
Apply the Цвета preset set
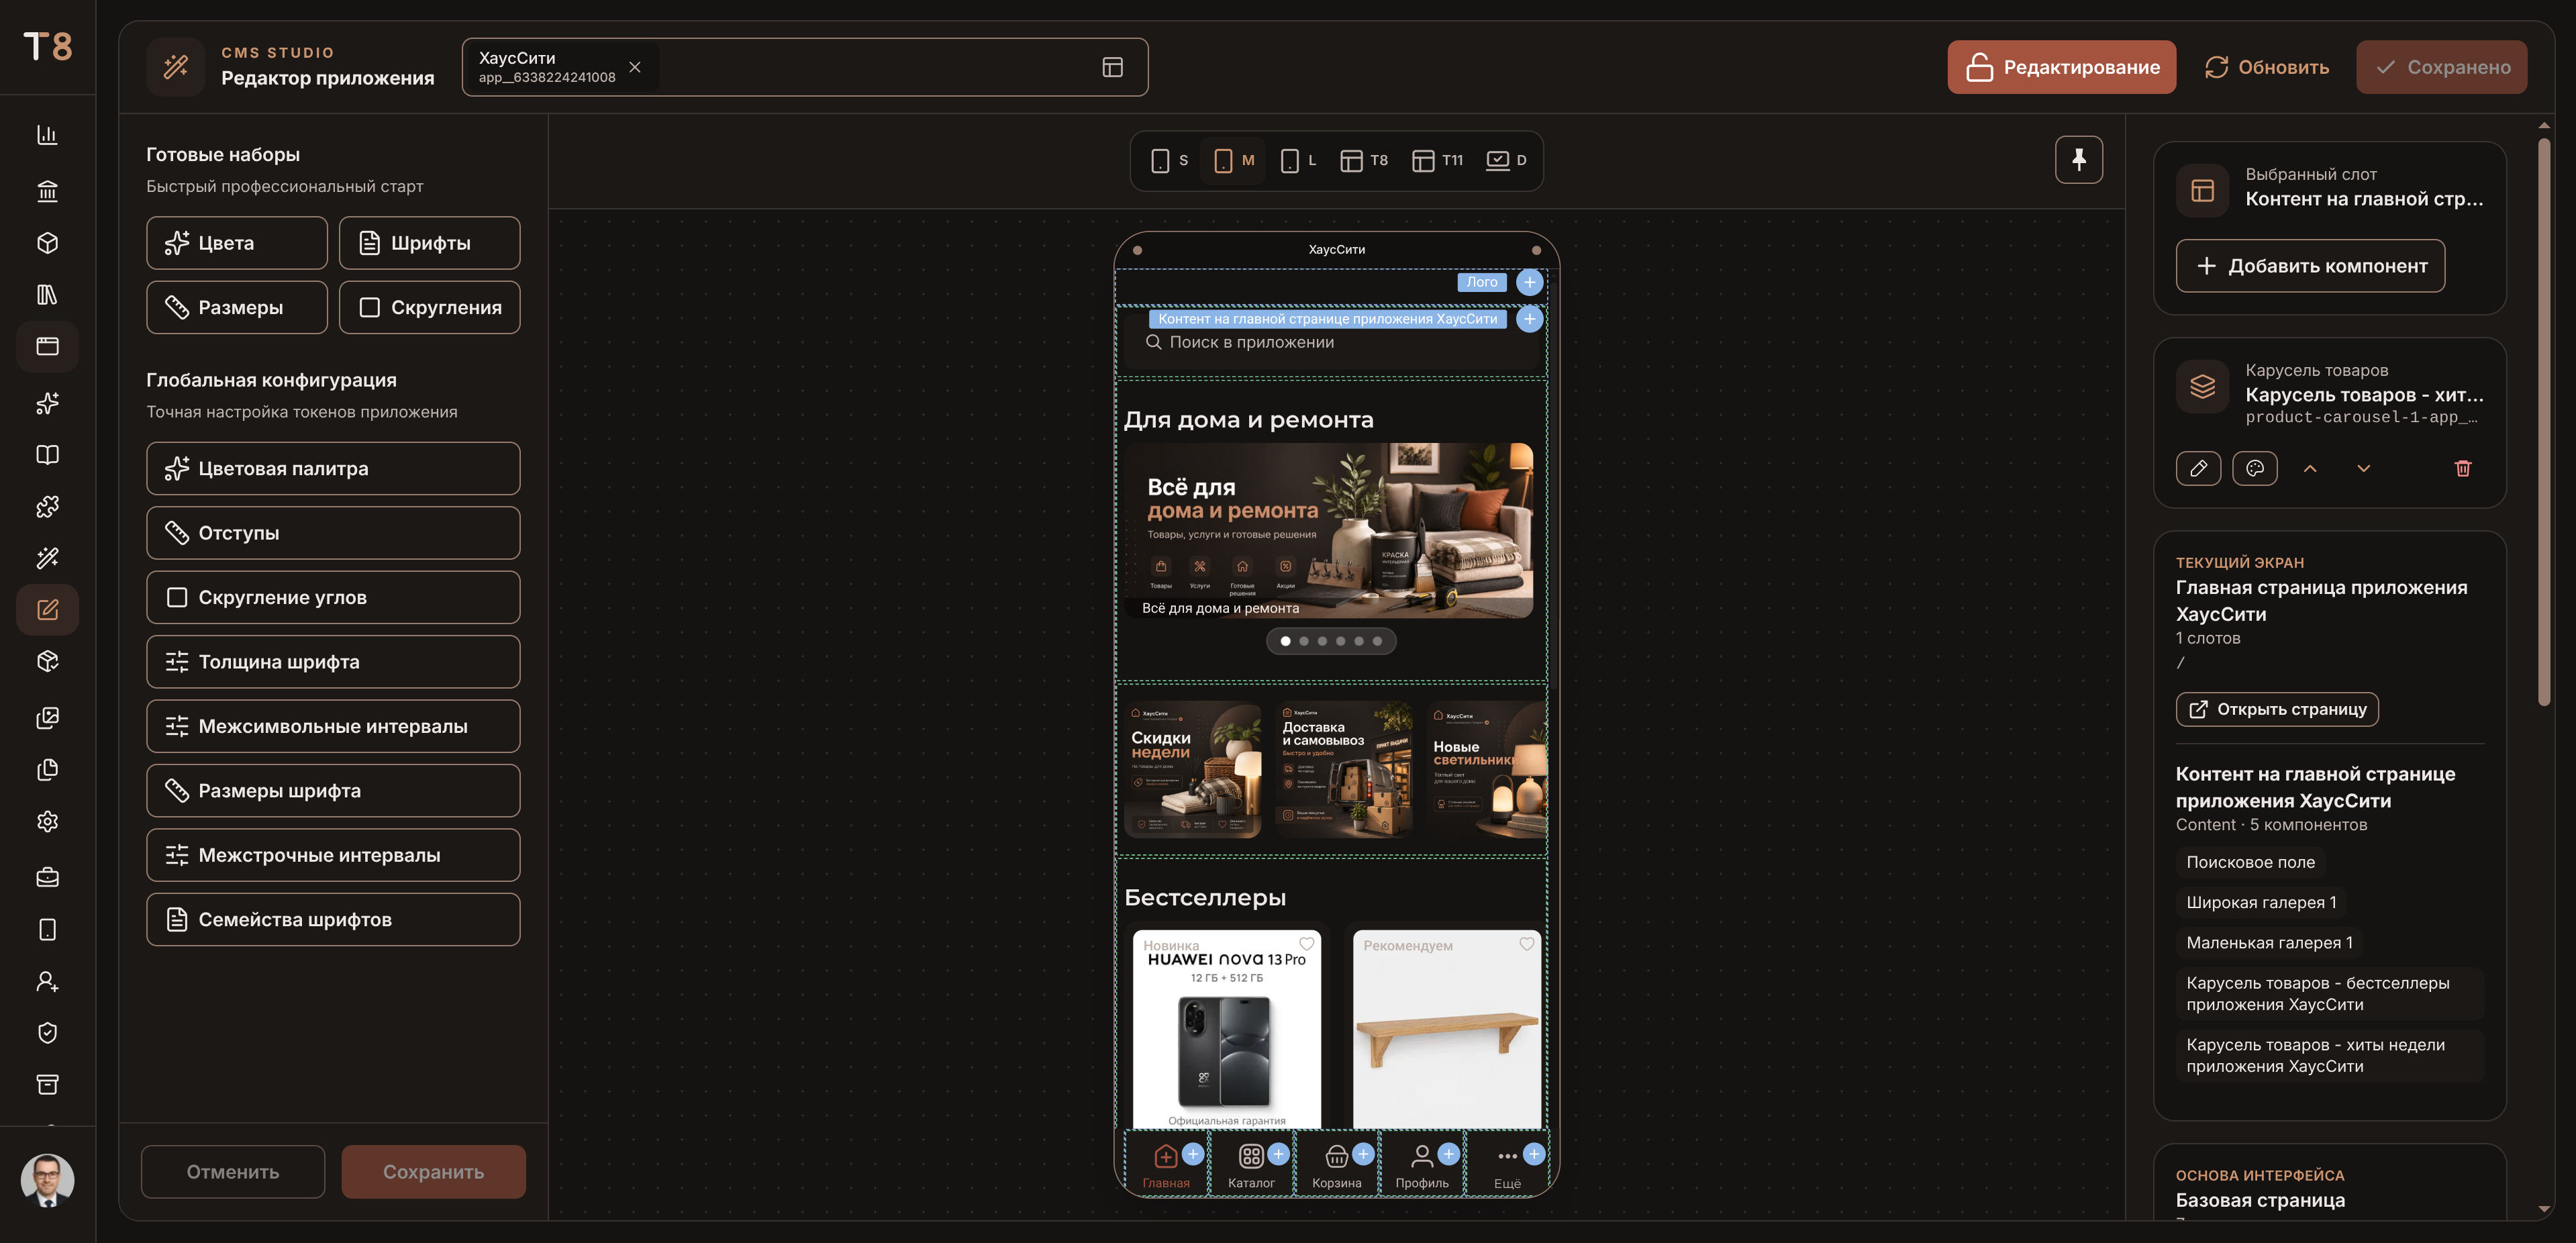237,243
